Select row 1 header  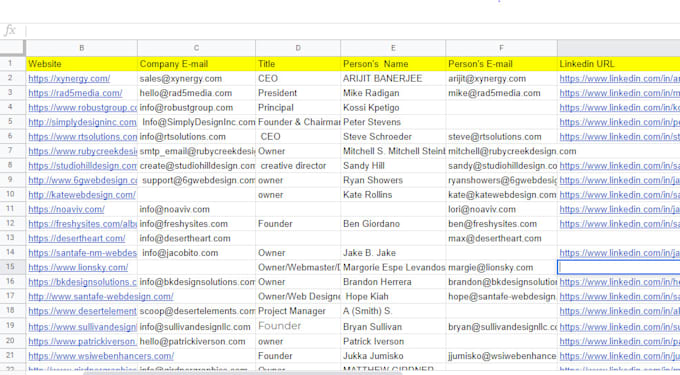click(x=12, y=64)
